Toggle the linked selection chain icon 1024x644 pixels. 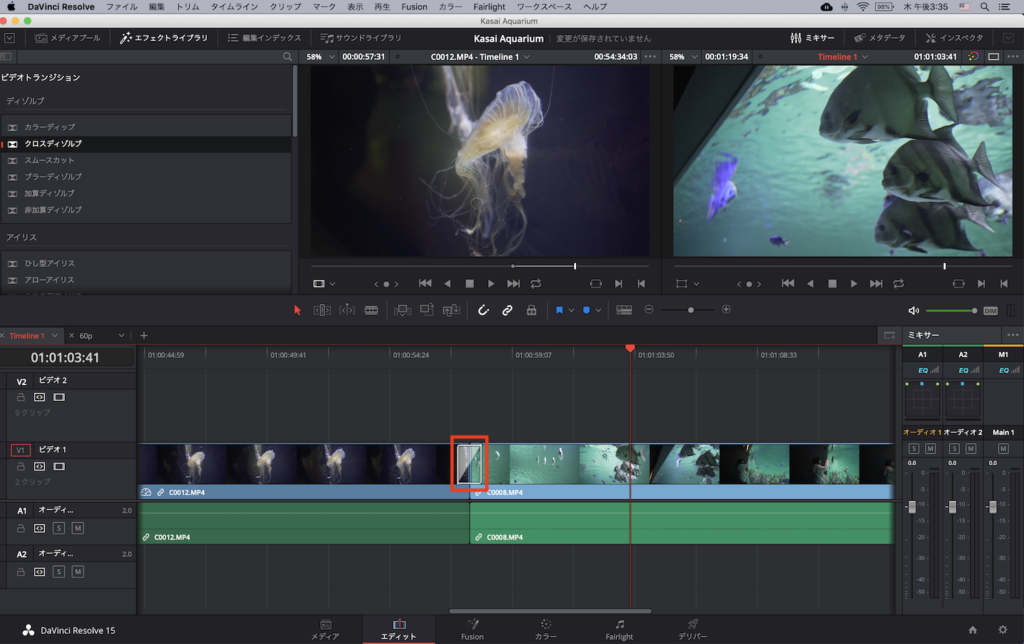click(x=507, y=310)
